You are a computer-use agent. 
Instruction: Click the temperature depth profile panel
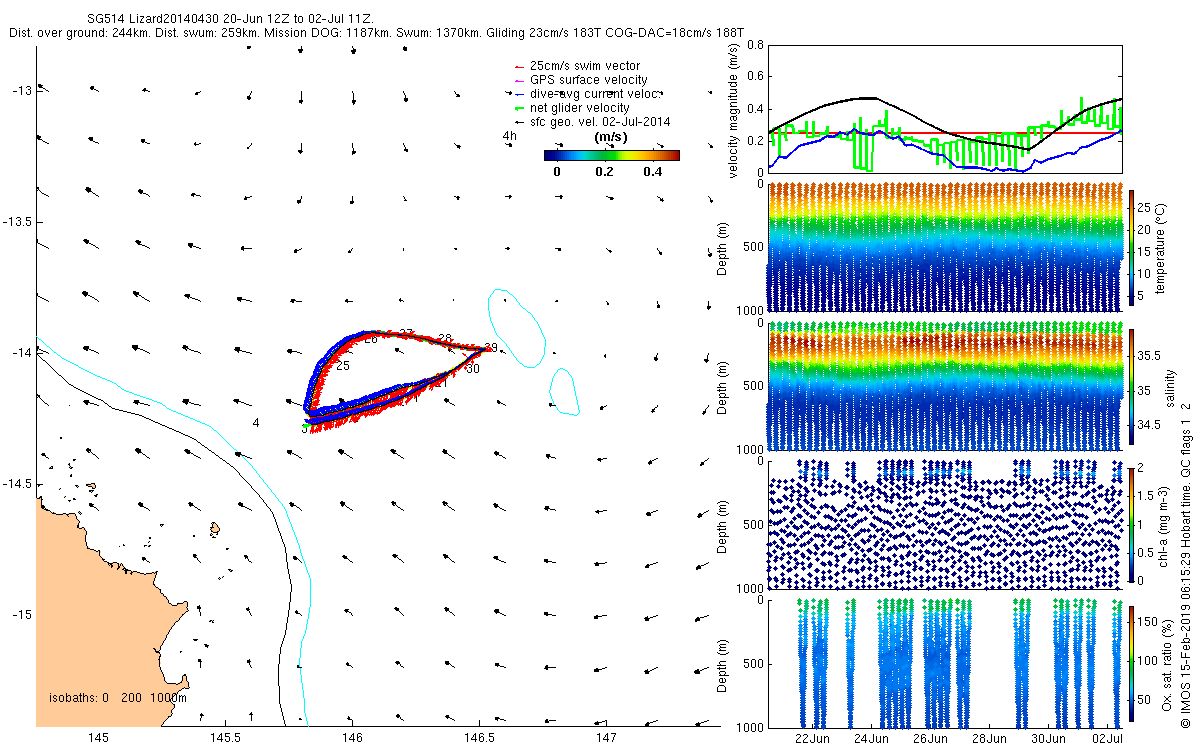945,247
